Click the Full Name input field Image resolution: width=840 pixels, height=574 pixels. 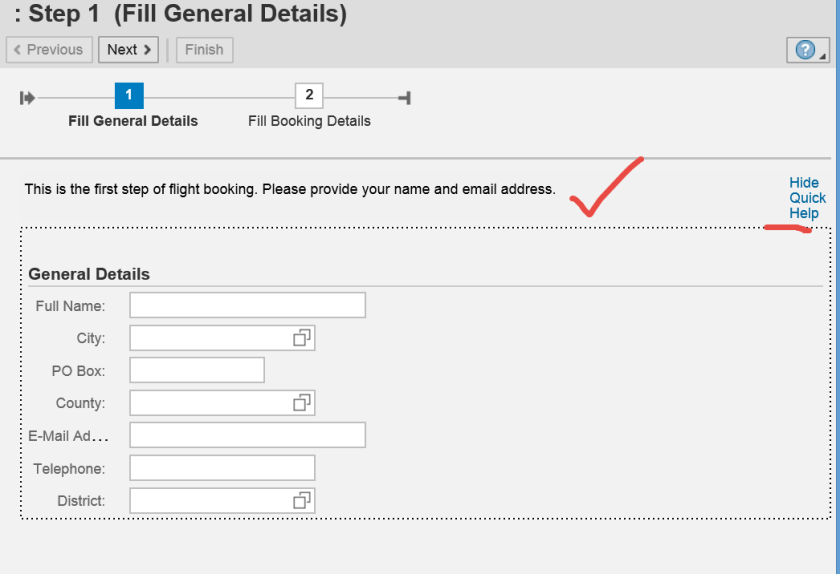pyautogui.click(x=247, y=305)
